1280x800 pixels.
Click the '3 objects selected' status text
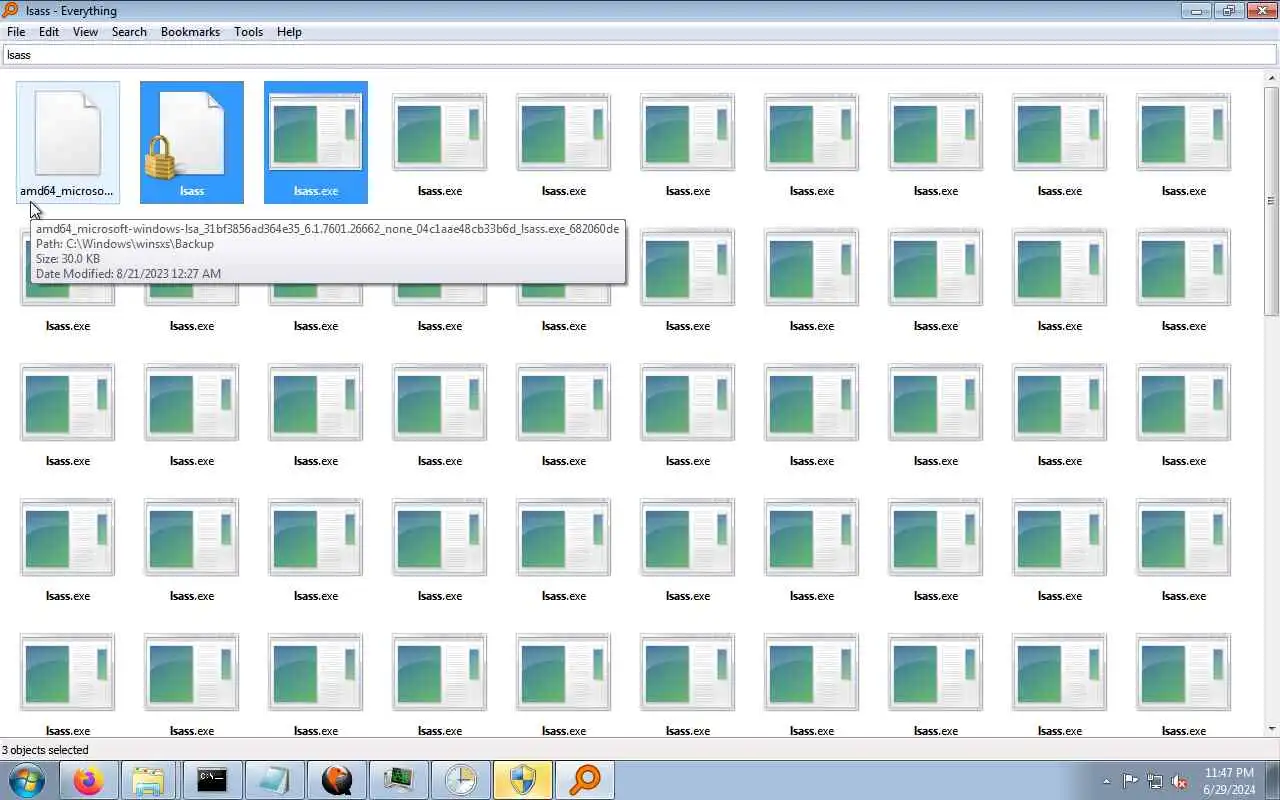(45, 750)
